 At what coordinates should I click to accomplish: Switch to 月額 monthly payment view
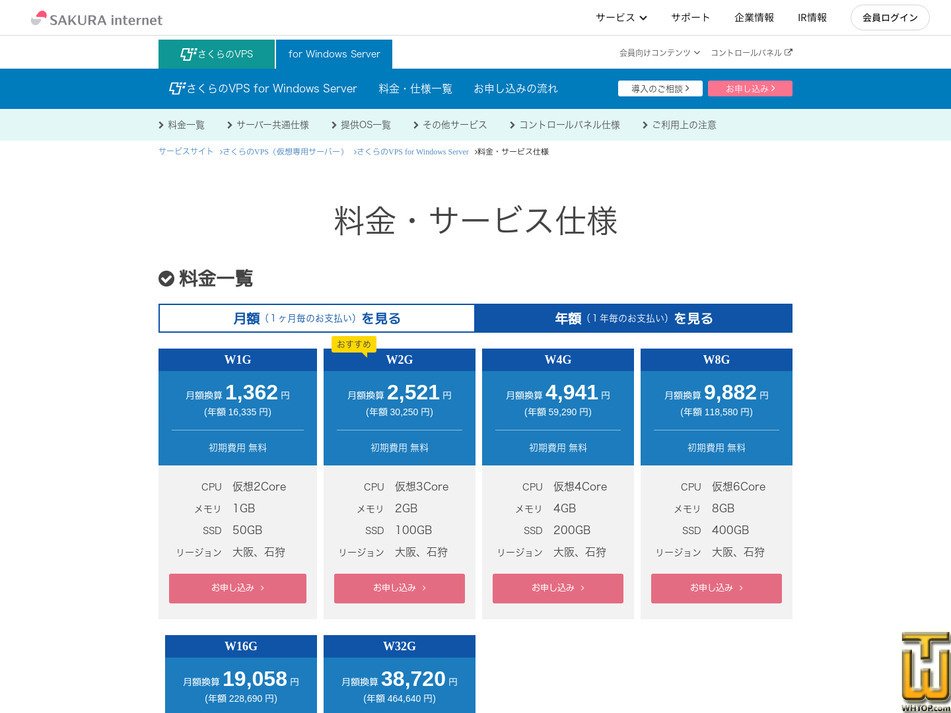pyautogui.click(x=317, y=318)
